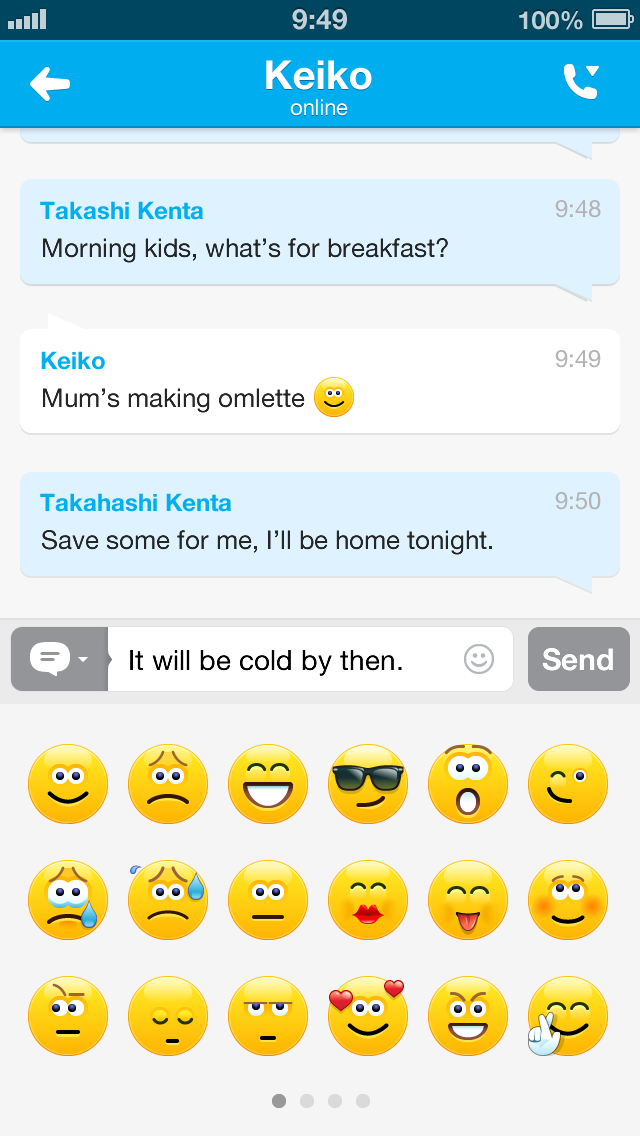Select the sad frowning emoticon
This screenshot has height=1136, width=640.
167,783
